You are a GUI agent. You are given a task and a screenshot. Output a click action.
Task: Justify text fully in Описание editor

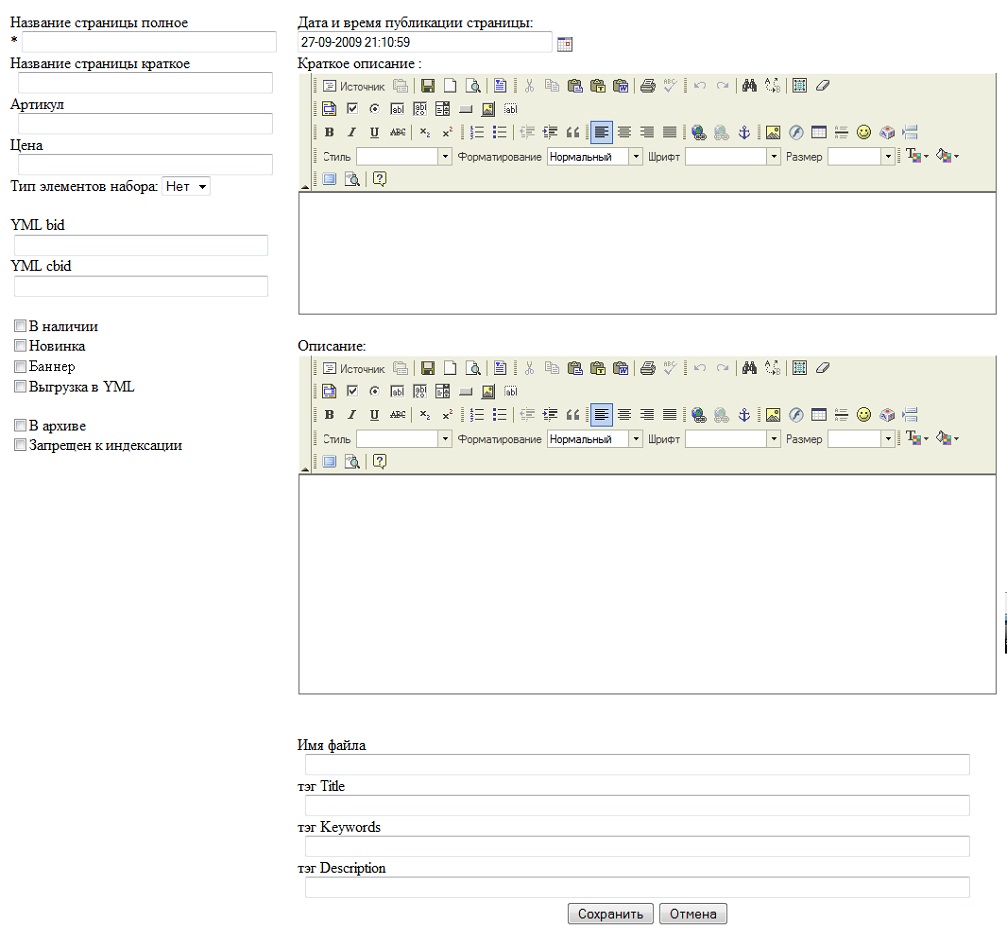tap(669, 415)
